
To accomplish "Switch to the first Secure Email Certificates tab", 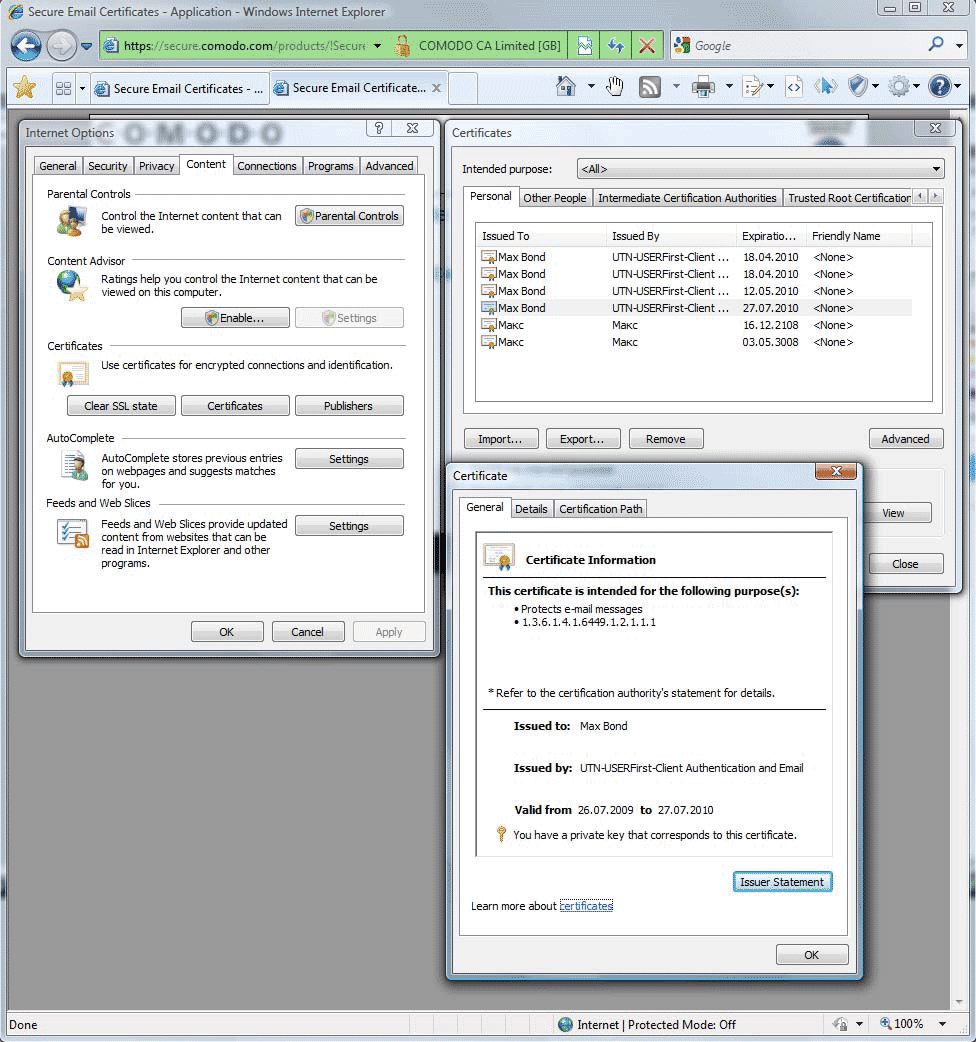I will (x=179, y=88).
